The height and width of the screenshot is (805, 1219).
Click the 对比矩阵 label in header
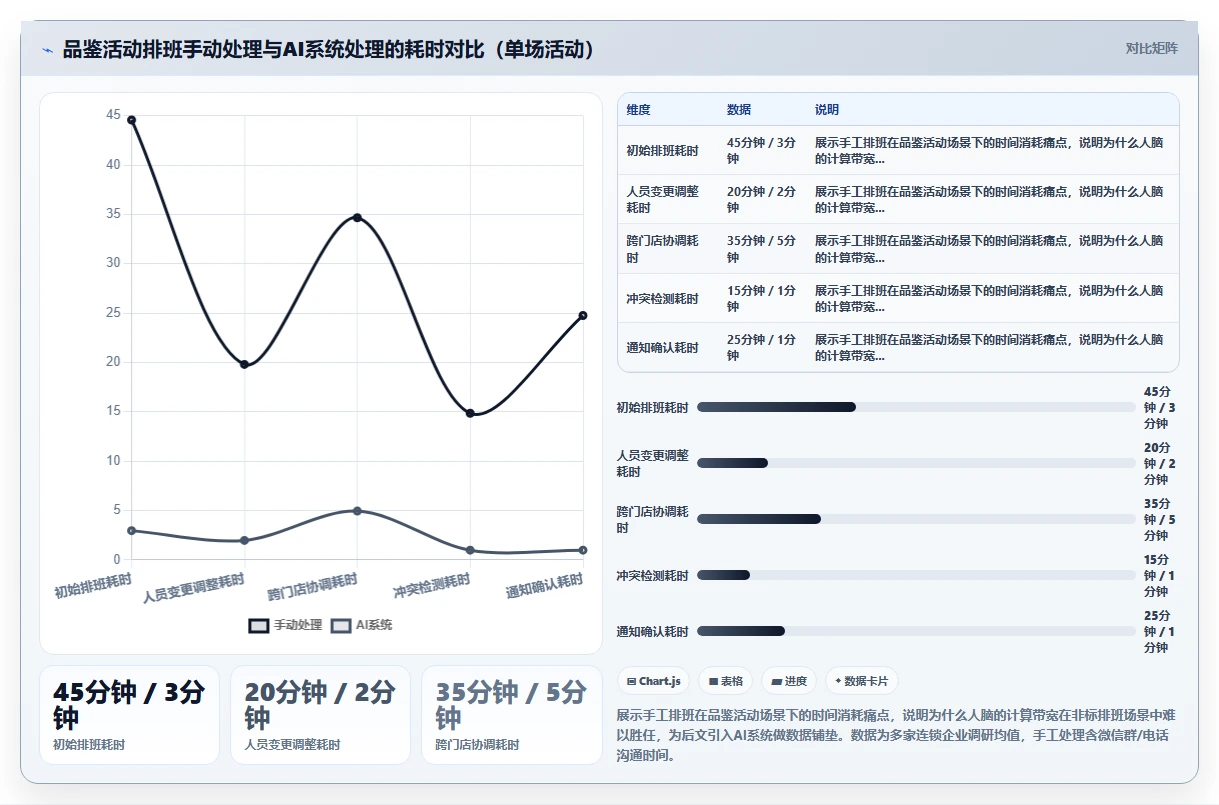(1151, 48)
